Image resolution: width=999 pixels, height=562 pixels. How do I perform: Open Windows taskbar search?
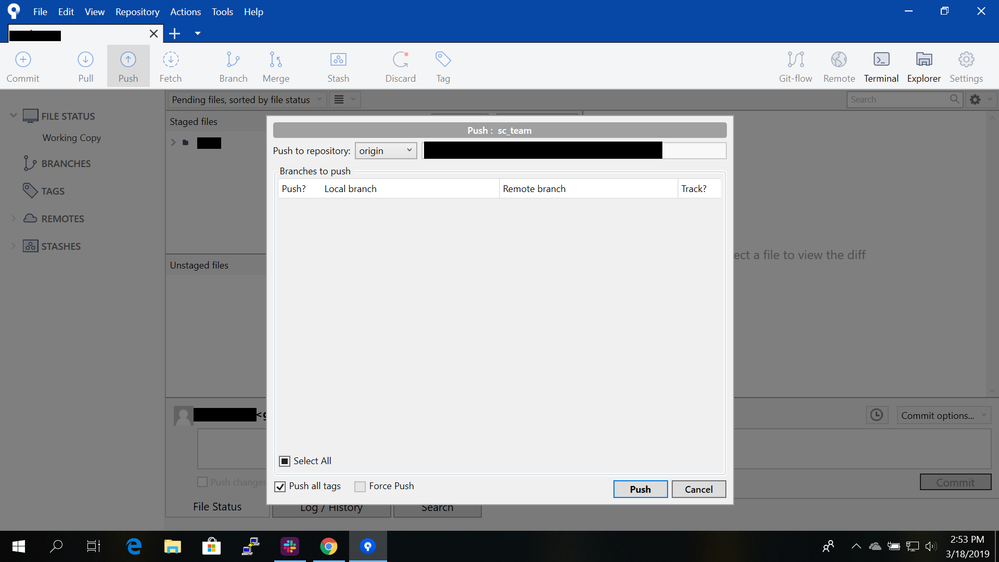click(x=56, y=546)
